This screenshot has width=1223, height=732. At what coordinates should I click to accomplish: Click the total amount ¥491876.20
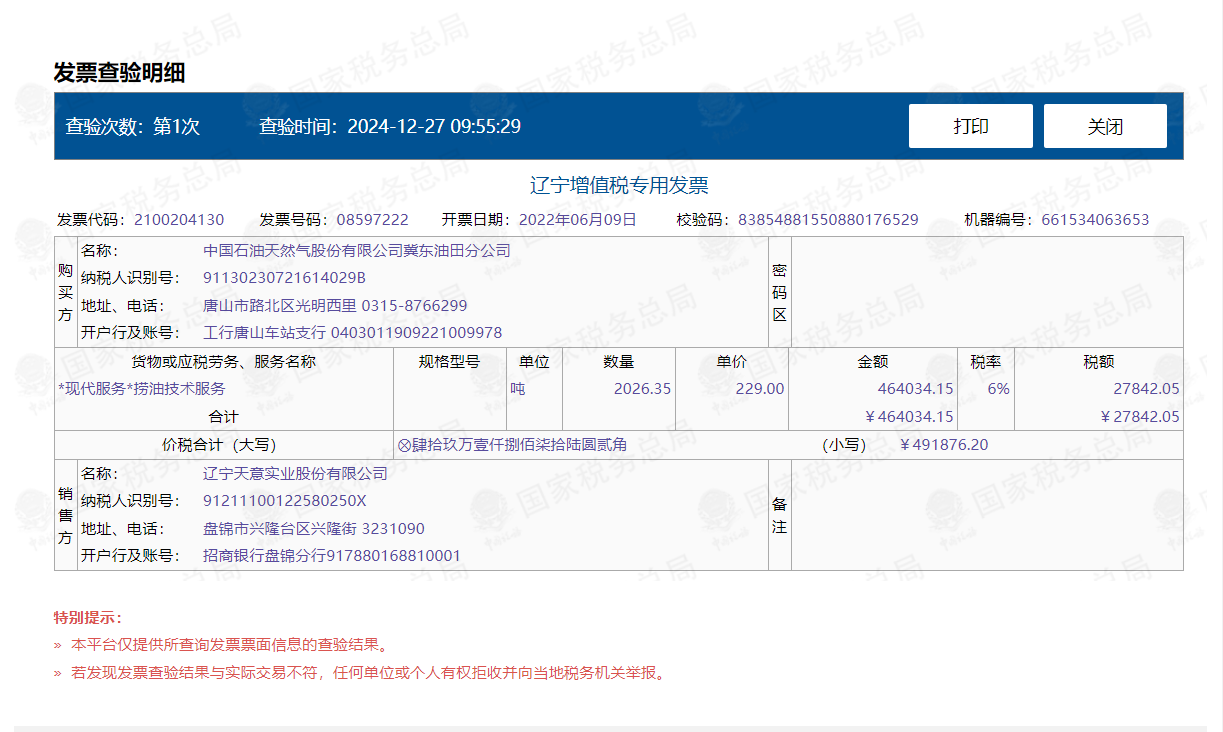point(944,445)
